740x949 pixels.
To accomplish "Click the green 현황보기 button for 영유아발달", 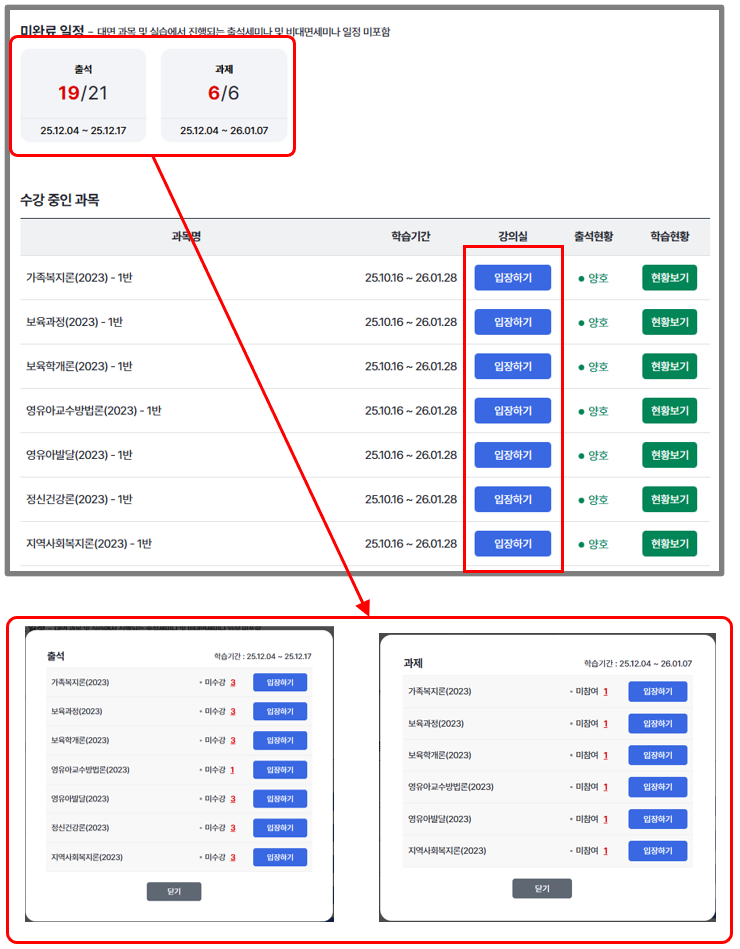I will (x=669, y=455).
